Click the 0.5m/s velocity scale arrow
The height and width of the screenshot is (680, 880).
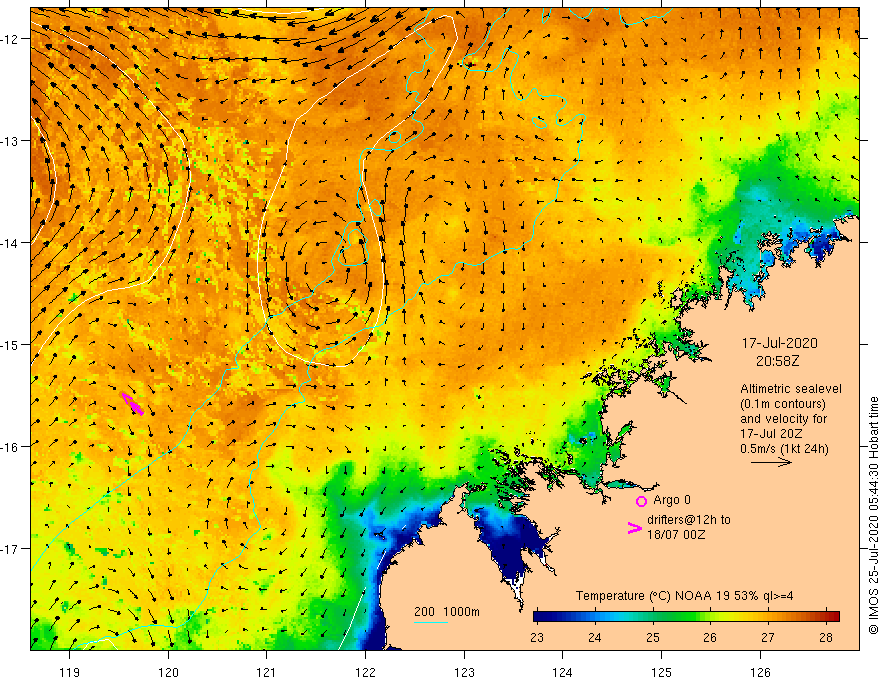point(771,462)
